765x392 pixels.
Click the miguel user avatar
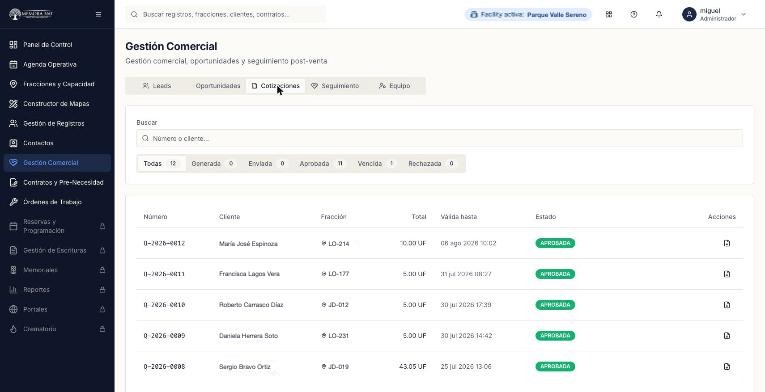(689, 15)
